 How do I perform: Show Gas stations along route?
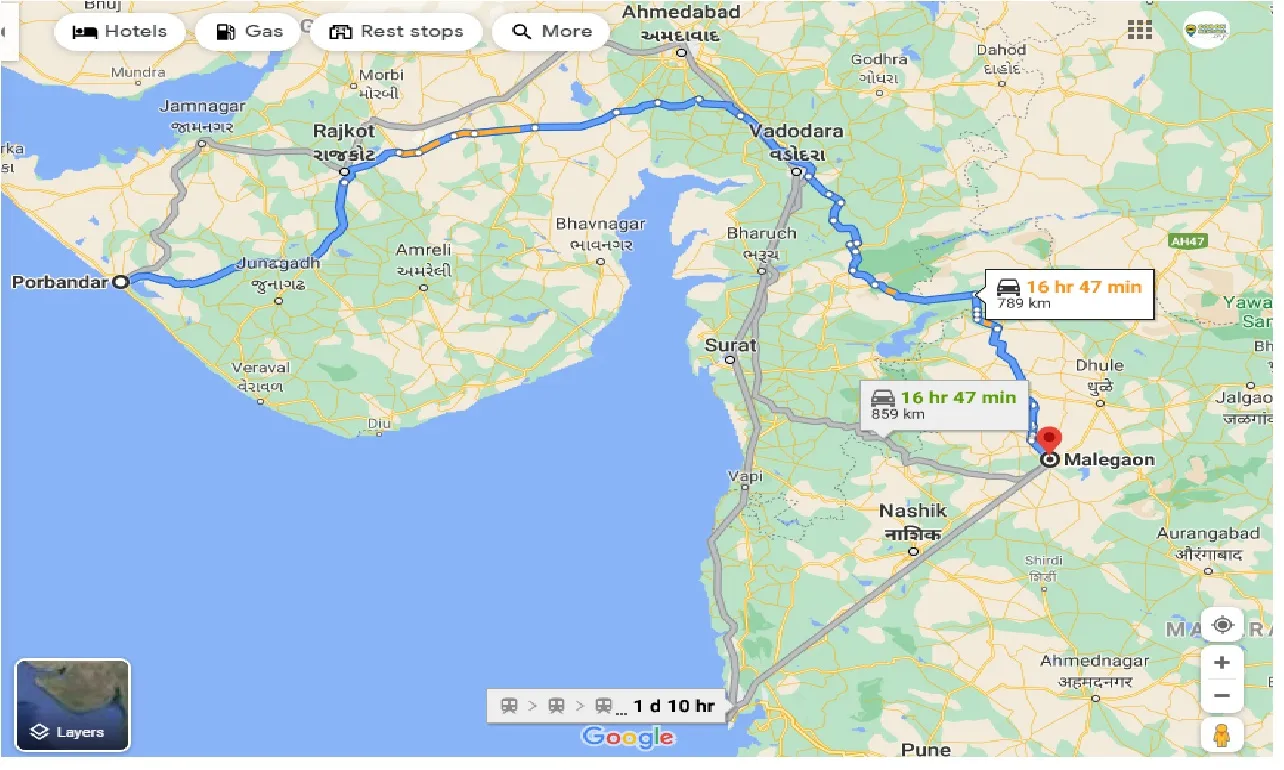pyautogui.click(x=249, y=32)
